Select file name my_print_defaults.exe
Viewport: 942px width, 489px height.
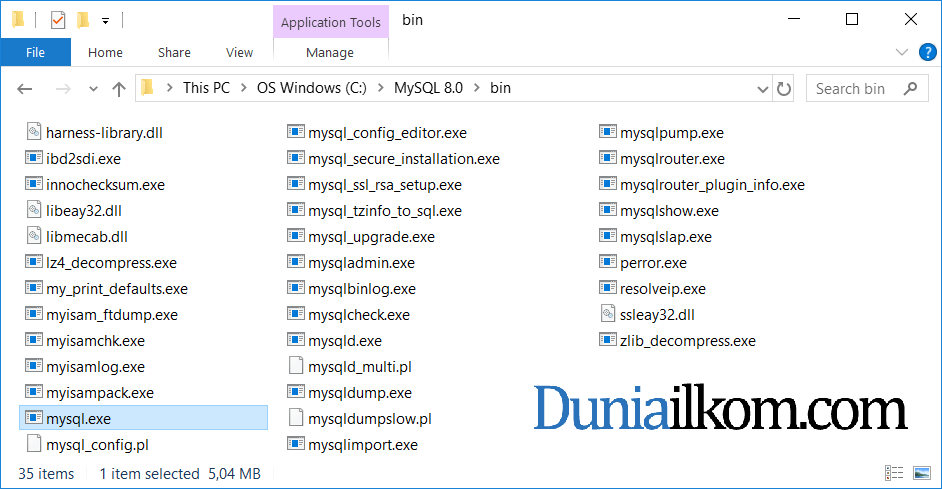117,289
